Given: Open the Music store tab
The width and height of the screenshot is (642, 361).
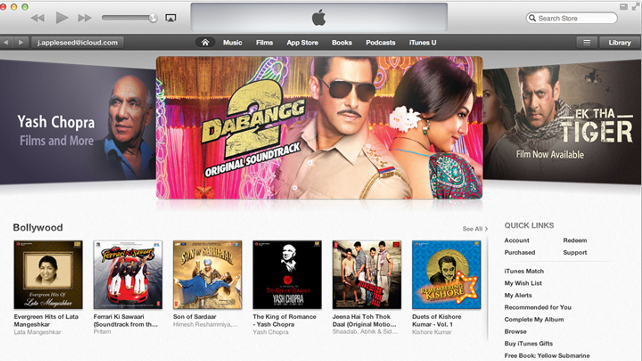Looking at the screenshot, I should click(232, 43).
